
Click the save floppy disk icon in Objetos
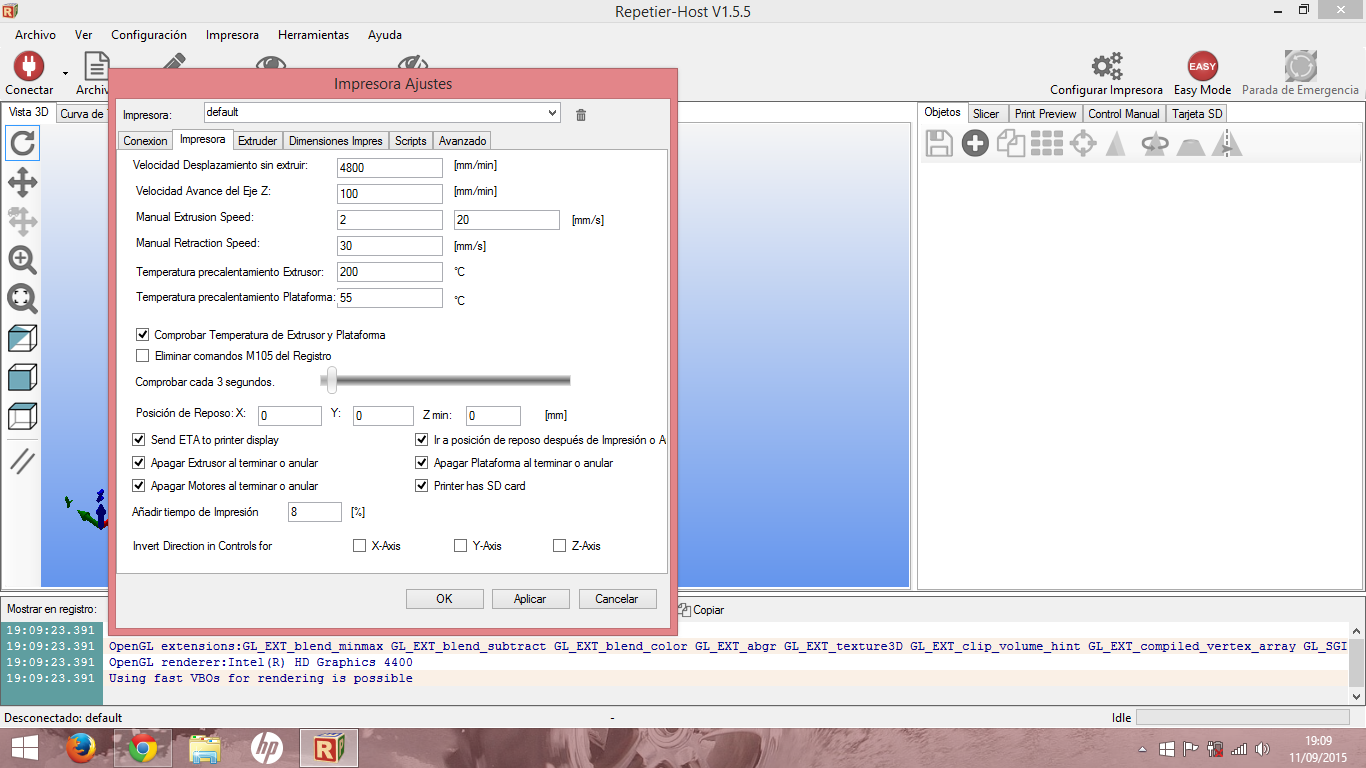coord(939,144)
